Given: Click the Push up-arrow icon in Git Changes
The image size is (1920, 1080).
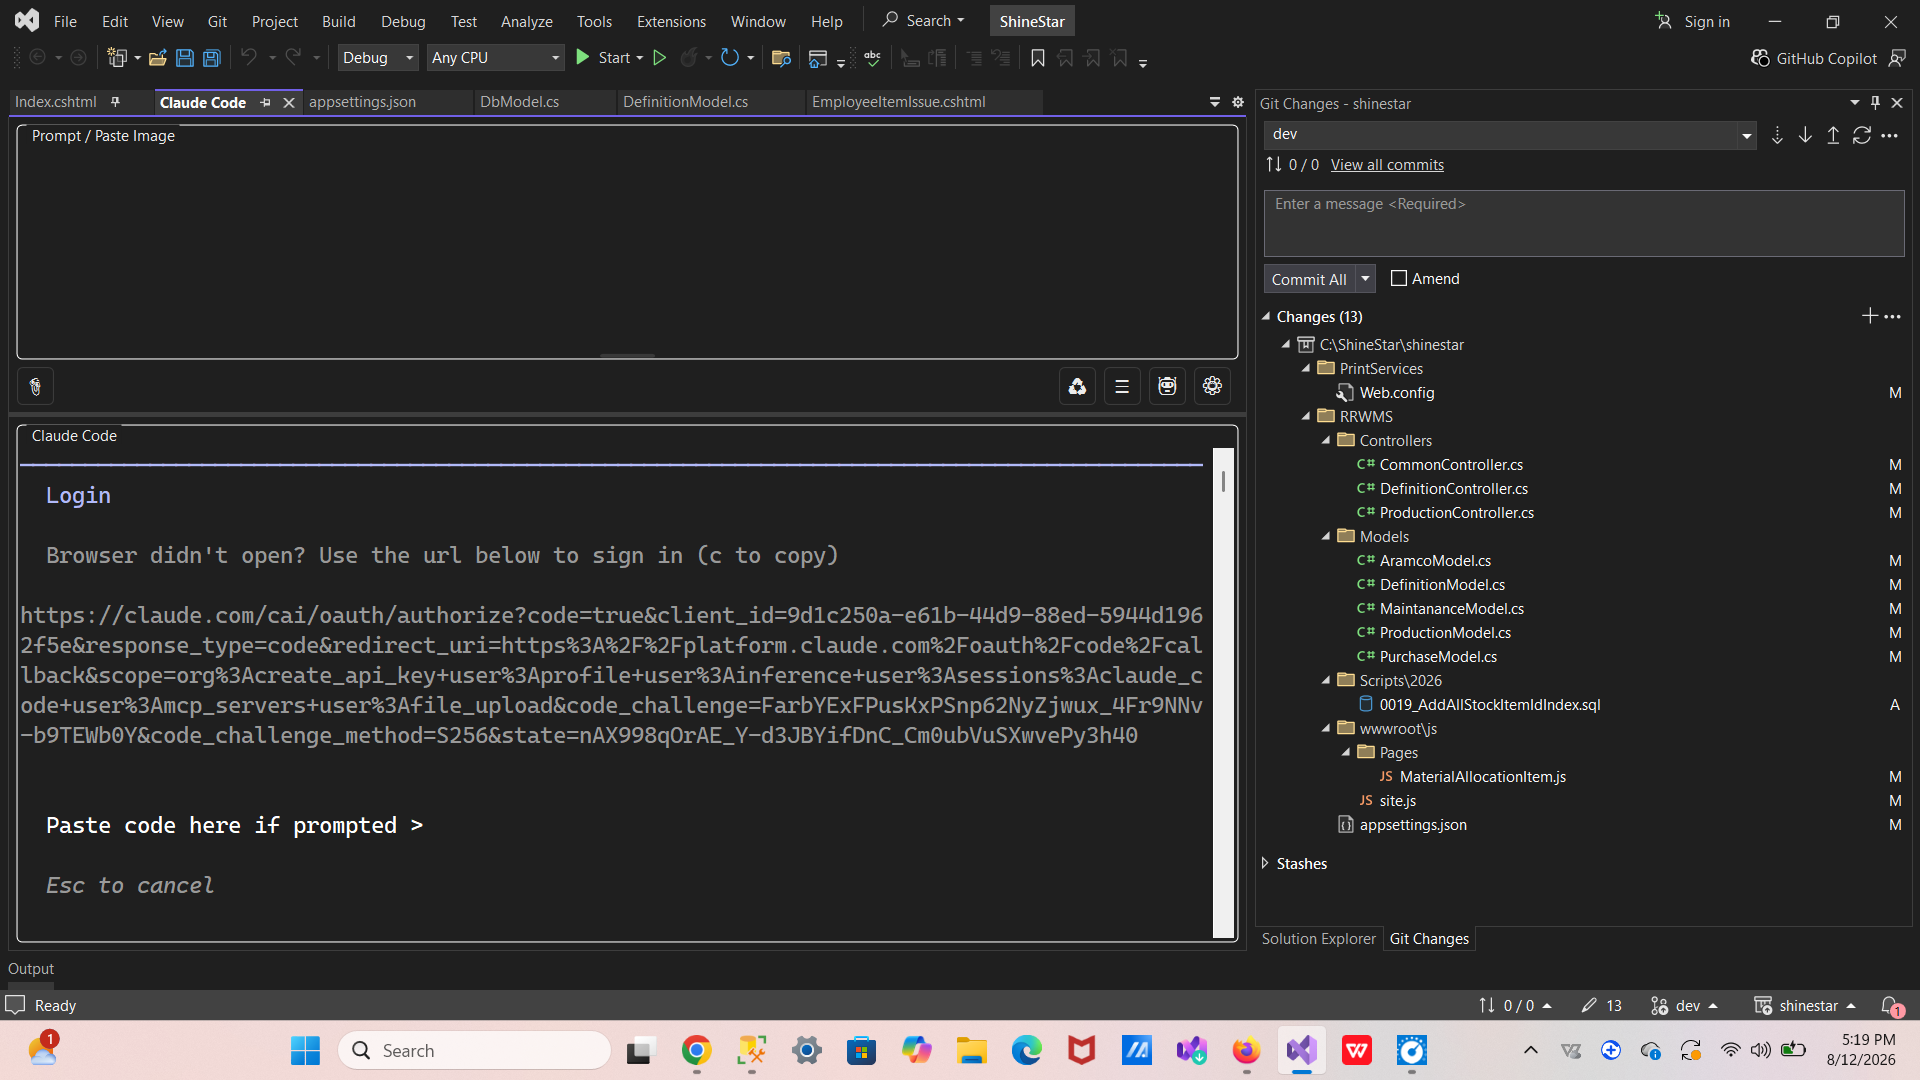Looking at the screenshot, I should 1833,135.
